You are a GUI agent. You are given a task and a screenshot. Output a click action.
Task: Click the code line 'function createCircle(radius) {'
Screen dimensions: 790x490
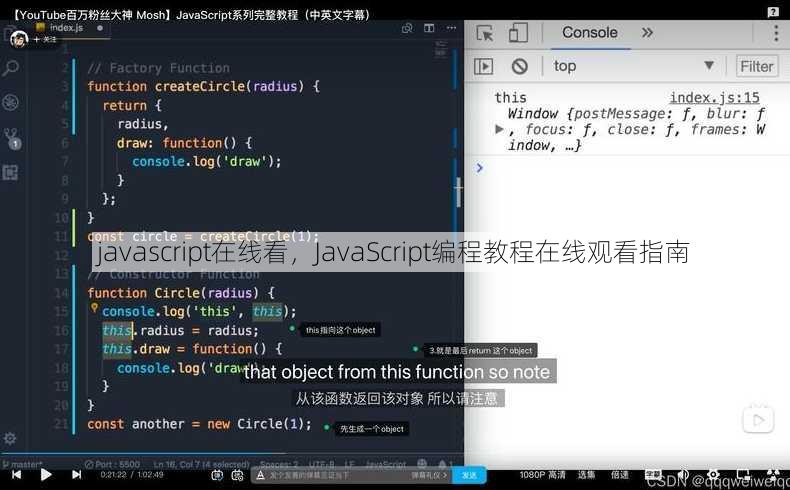[204, 87]
